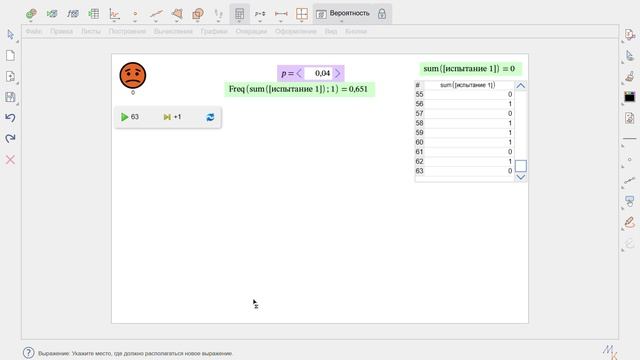The height and width of the screenshot is (360, 640).
Task: Click the sad orange face object
Action: point(133,76)
